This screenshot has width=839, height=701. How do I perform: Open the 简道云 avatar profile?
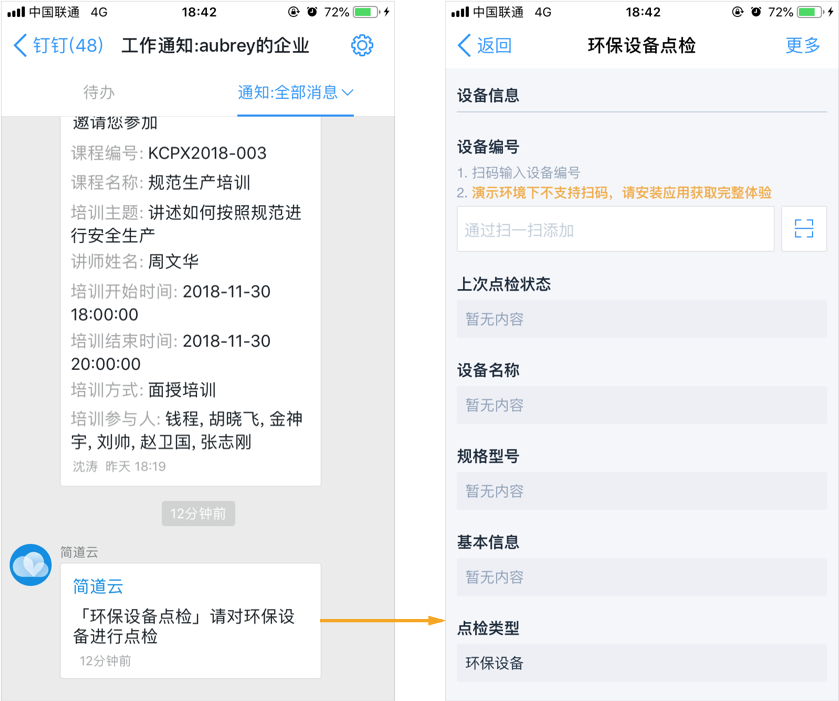click(30, 565)
